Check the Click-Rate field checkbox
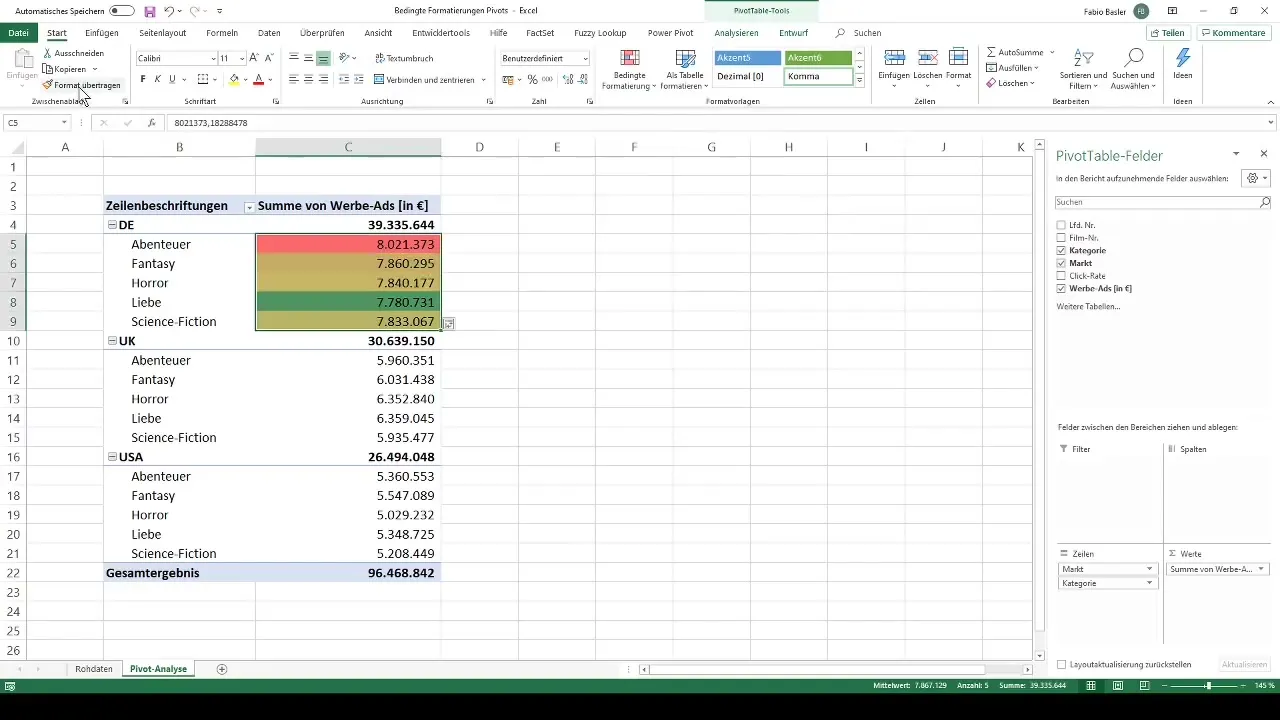This screenshot has width=1280, height=720. point(1061,275)
